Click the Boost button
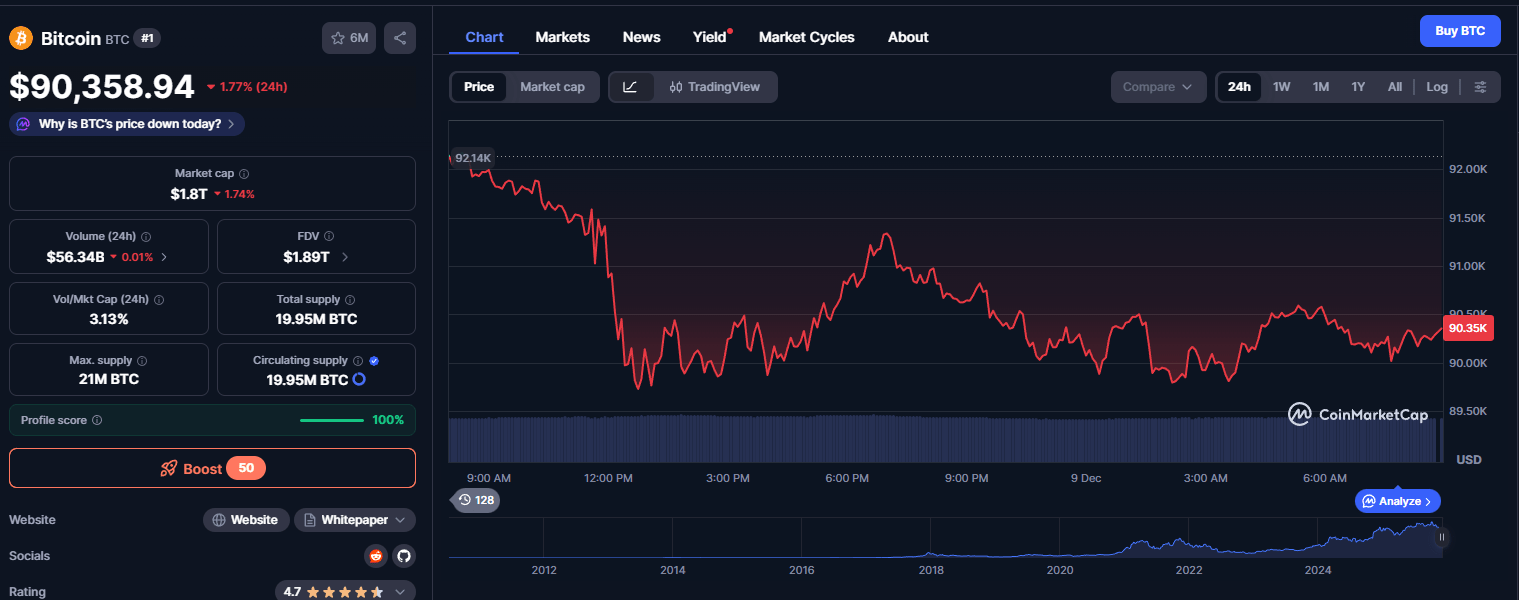 point(212,468)
